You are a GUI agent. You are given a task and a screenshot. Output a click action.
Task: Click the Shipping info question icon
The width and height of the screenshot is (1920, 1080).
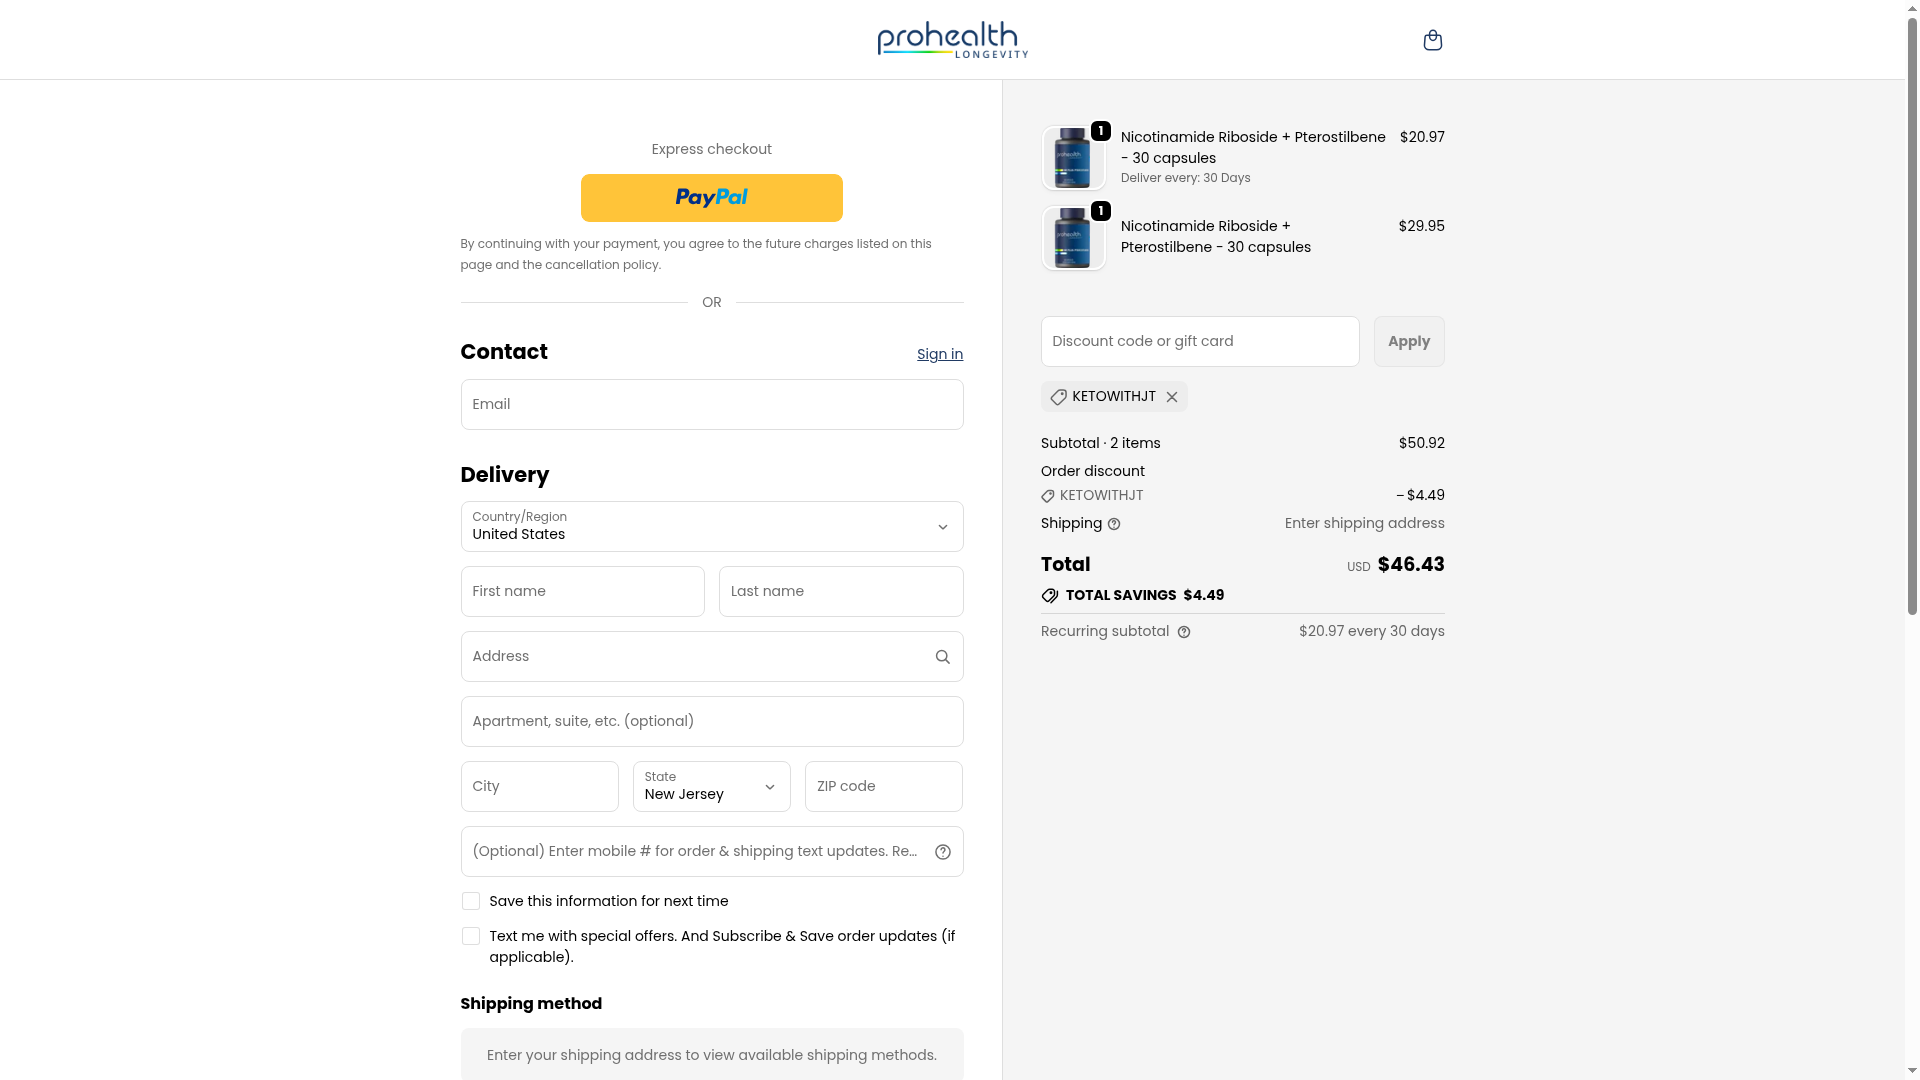1114,524
